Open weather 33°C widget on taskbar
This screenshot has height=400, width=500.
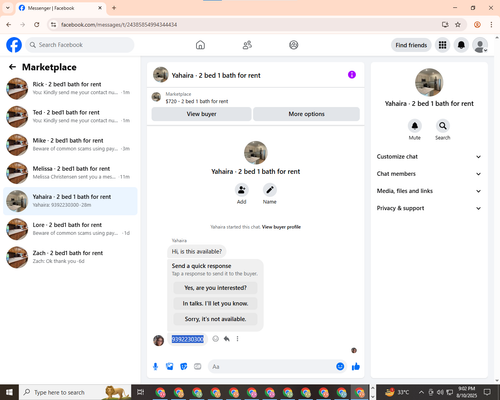[397, 392]
